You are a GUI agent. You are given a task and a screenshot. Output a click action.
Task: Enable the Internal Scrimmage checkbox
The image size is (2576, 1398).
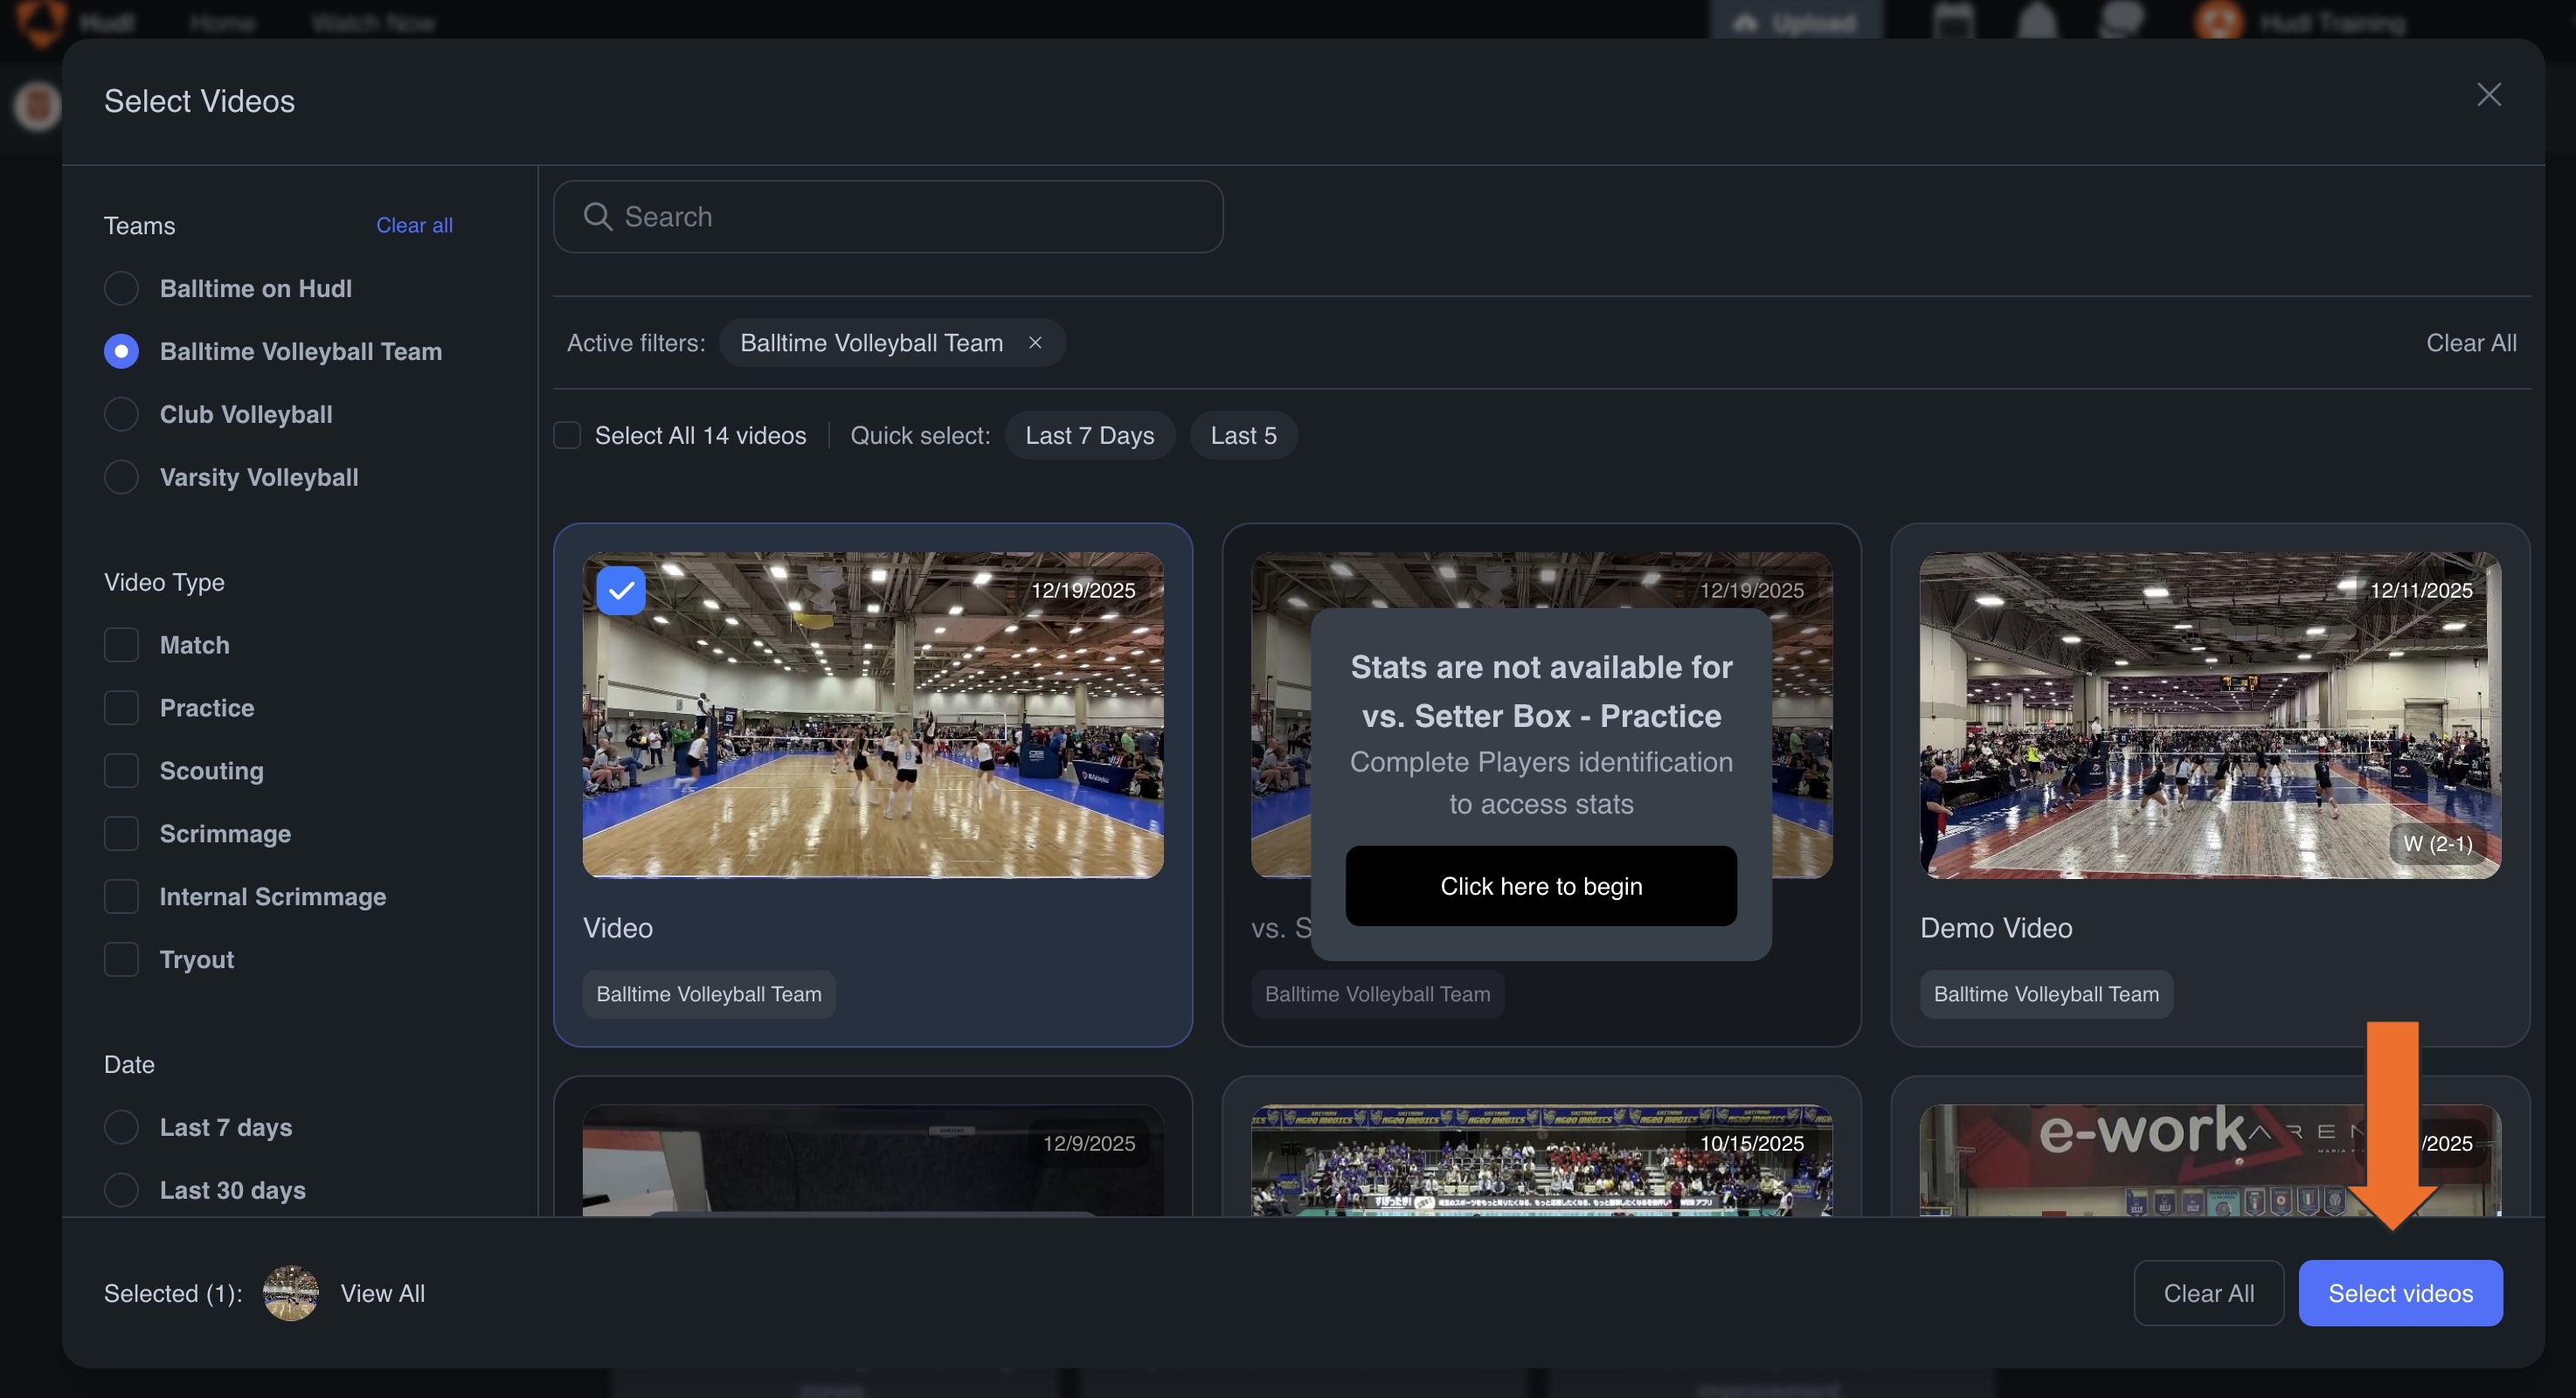(121, 897)
